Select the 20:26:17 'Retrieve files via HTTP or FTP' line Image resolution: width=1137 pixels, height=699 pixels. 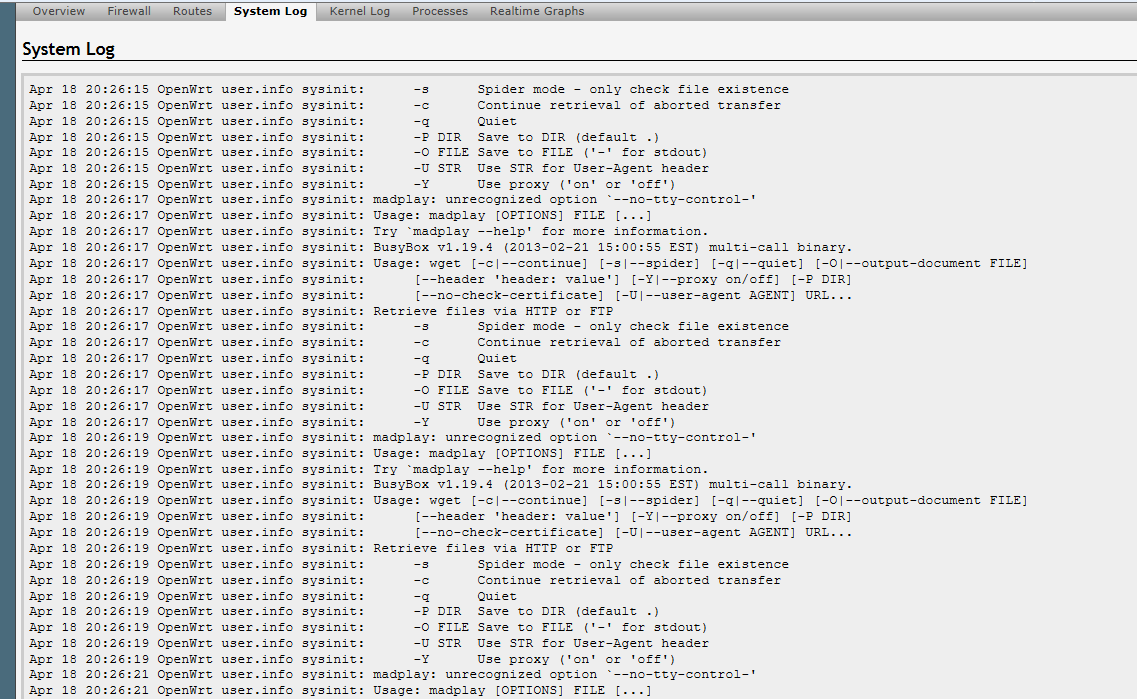pyautogui.click(x=321, y=311)
